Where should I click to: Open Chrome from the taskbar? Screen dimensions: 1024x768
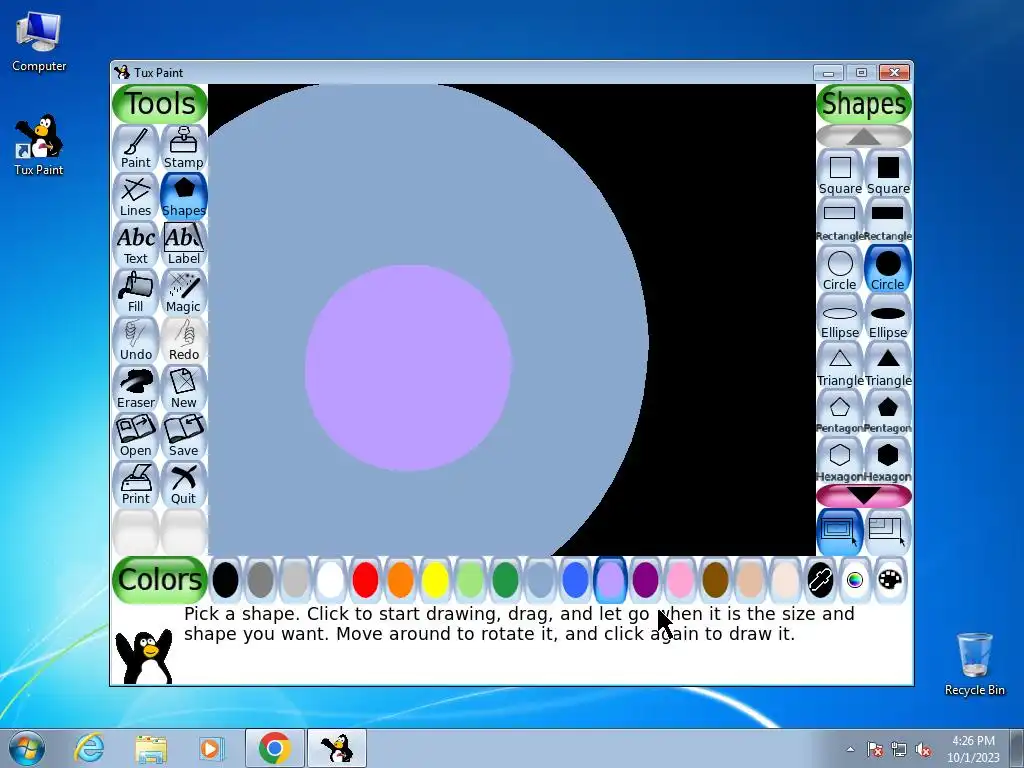click(x=274, y=748)
